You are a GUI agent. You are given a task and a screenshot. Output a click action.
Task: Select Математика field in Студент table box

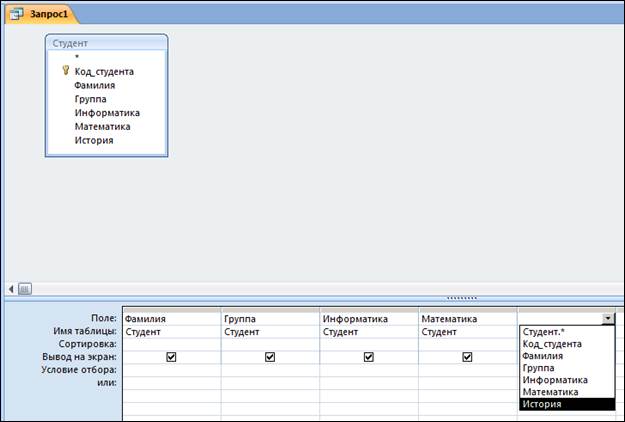102,126
